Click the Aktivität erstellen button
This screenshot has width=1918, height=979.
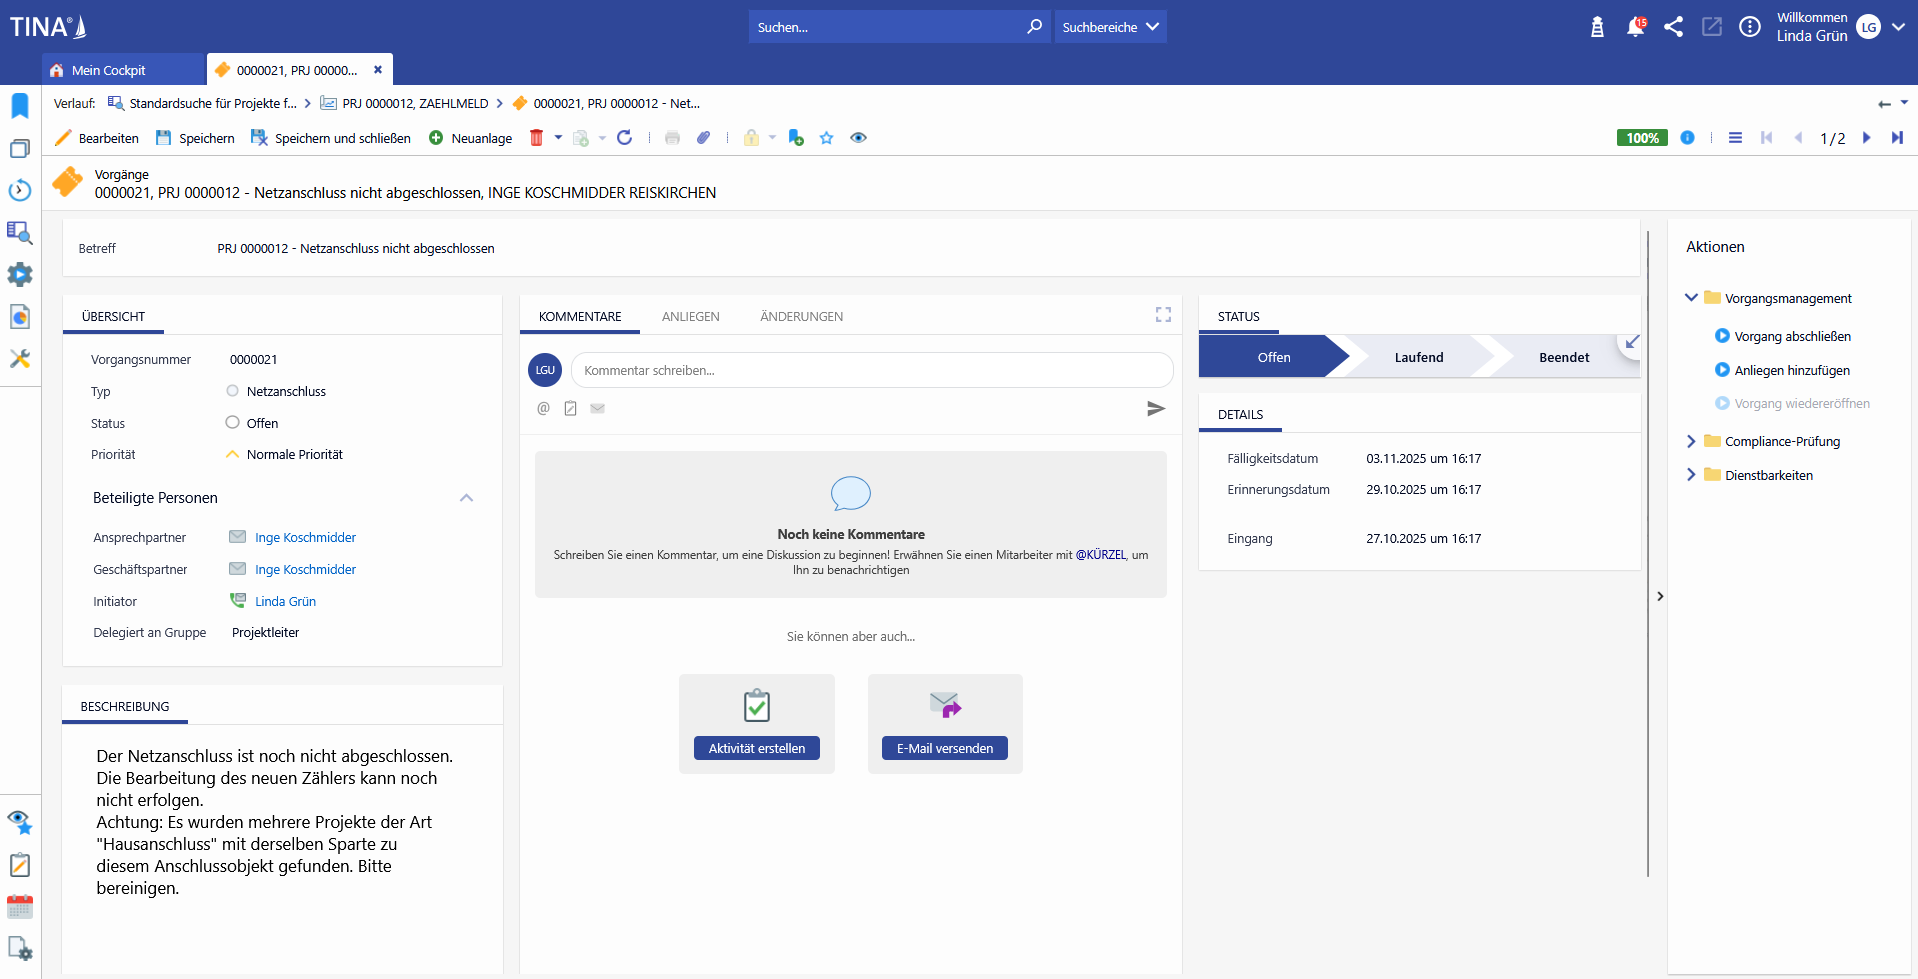(x=756, y=748)
